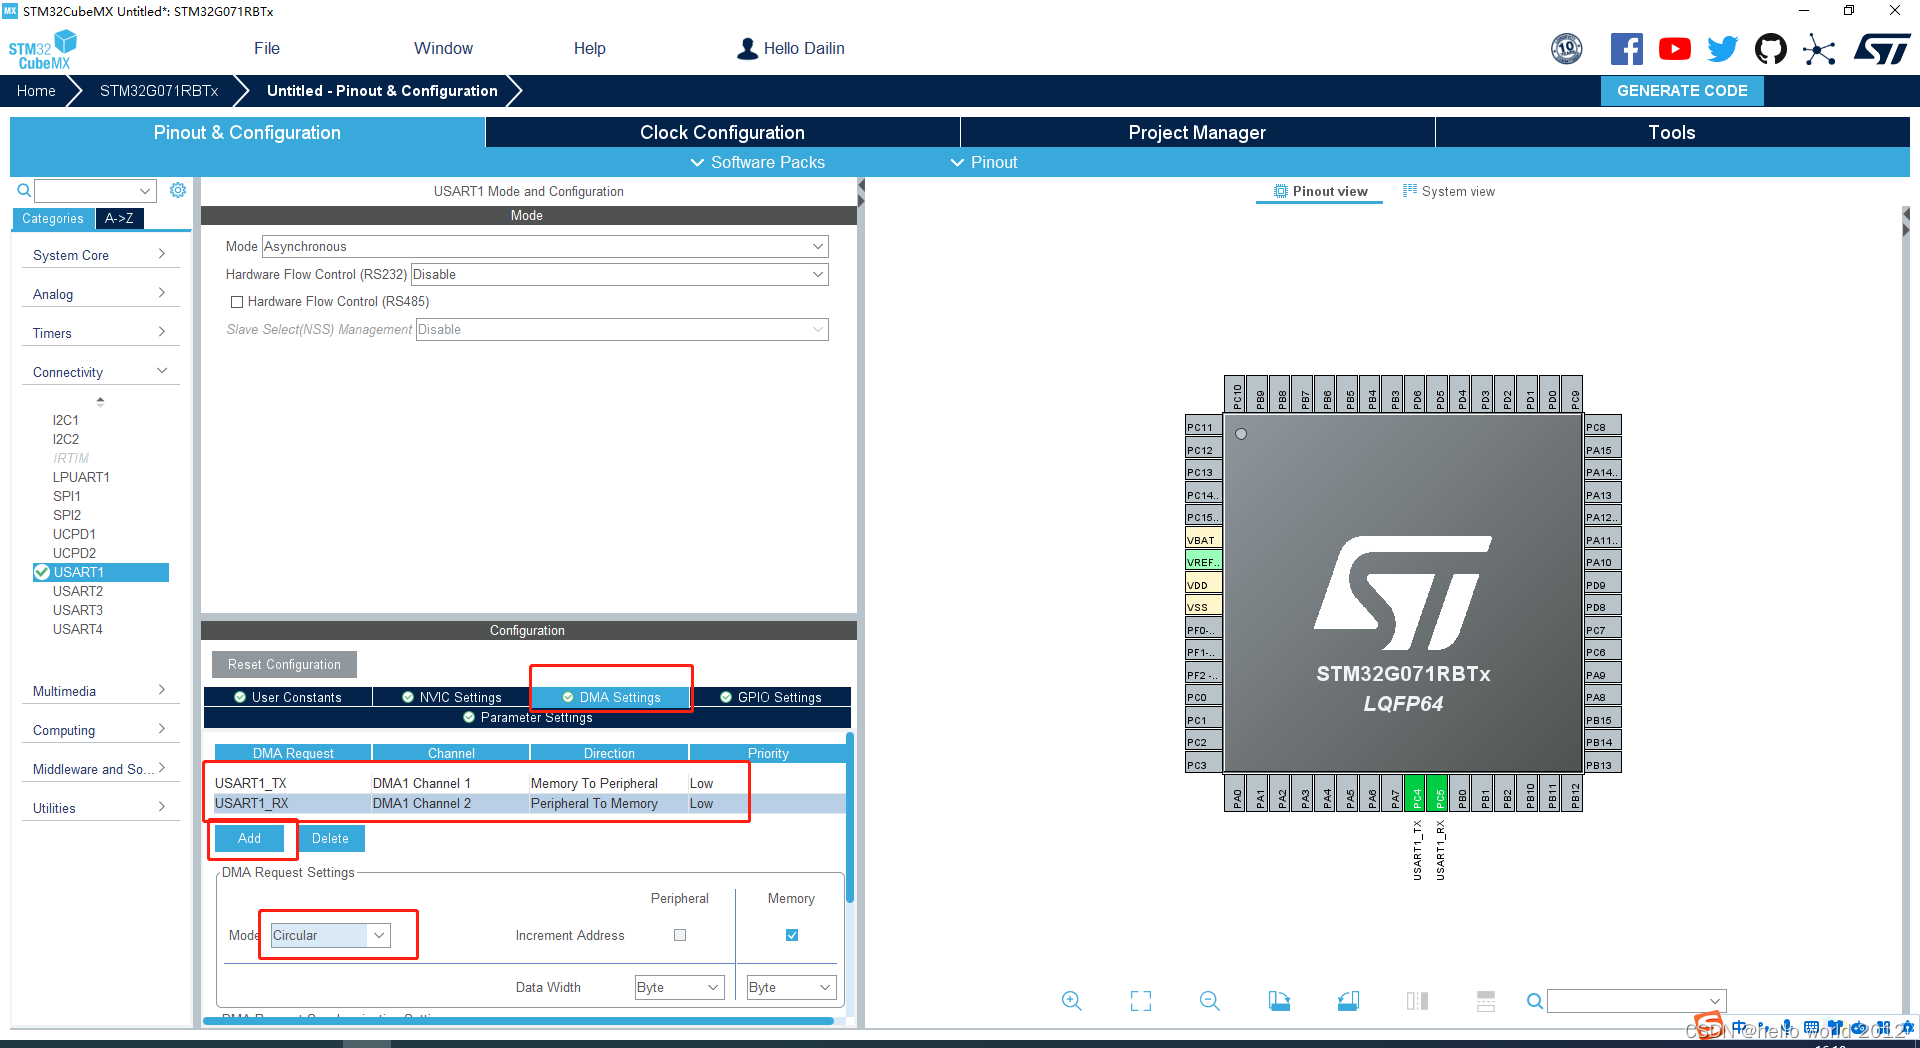Click the STM32G071RBTx breadcrumb

159,91
